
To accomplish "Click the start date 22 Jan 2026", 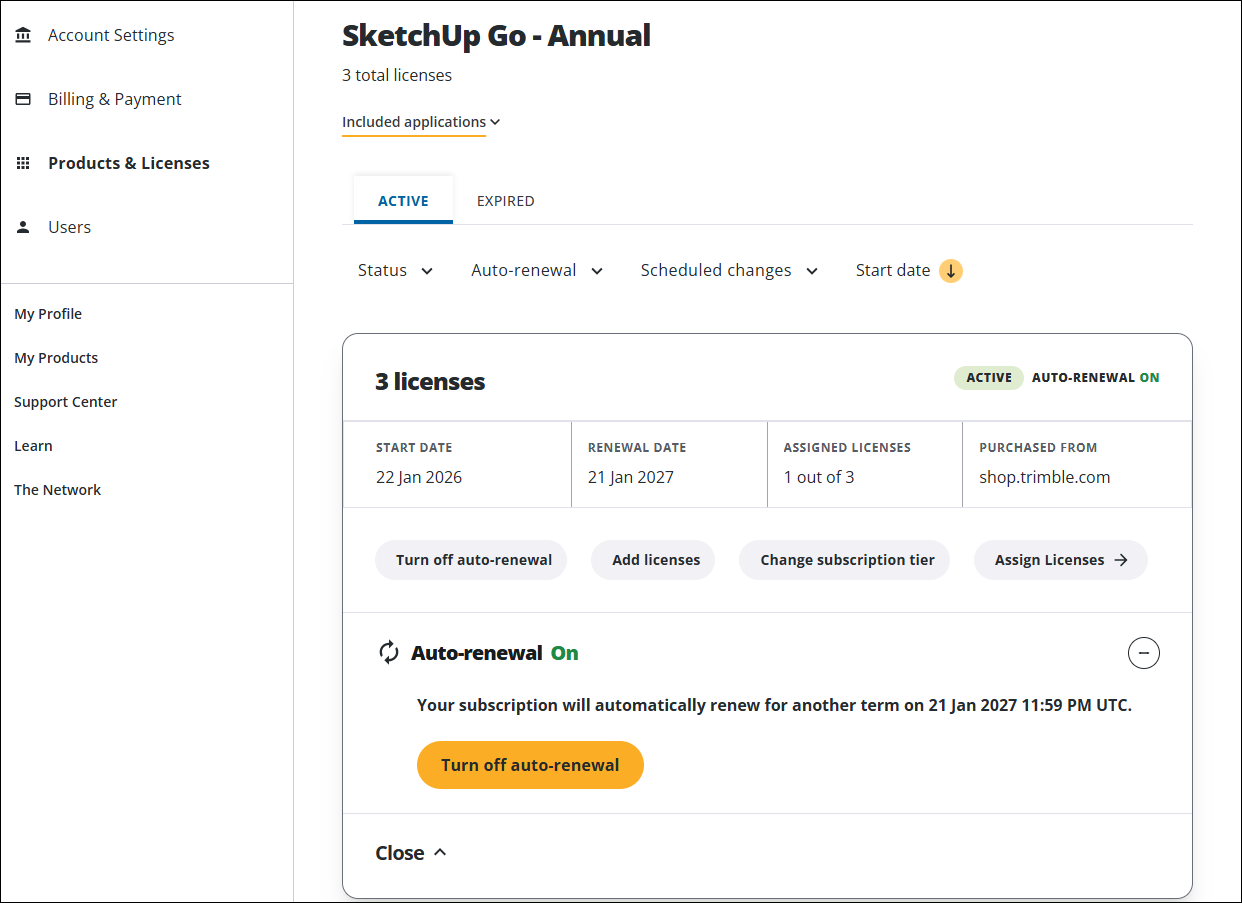I will 419,477.
